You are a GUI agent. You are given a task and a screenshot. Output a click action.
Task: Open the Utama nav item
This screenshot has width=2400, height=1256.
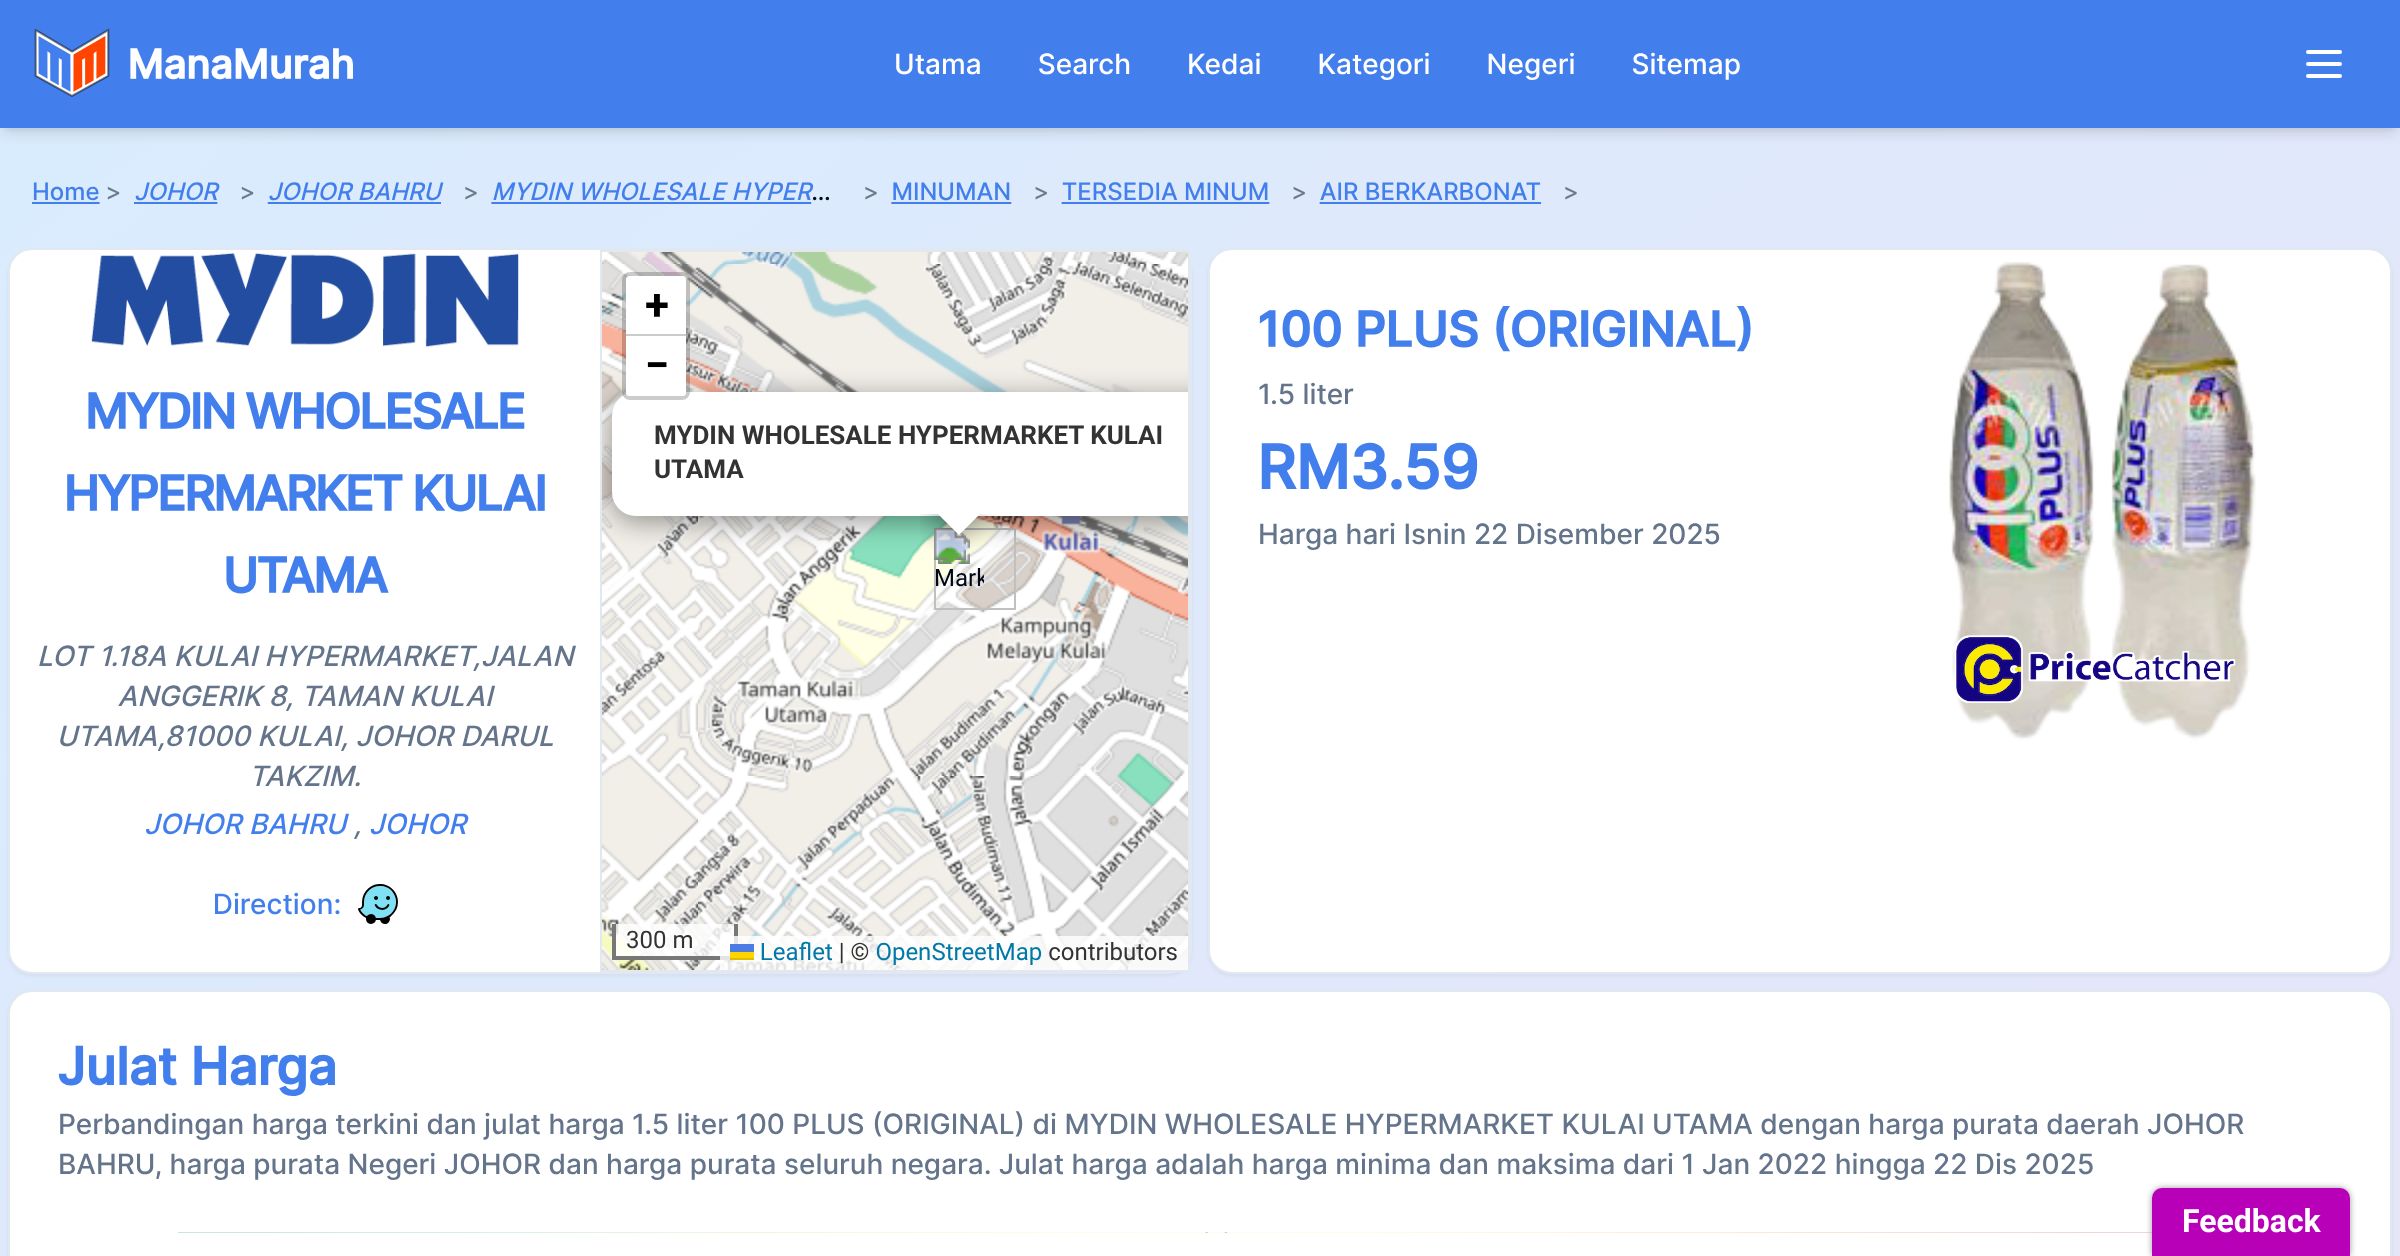tap(937, 64)
